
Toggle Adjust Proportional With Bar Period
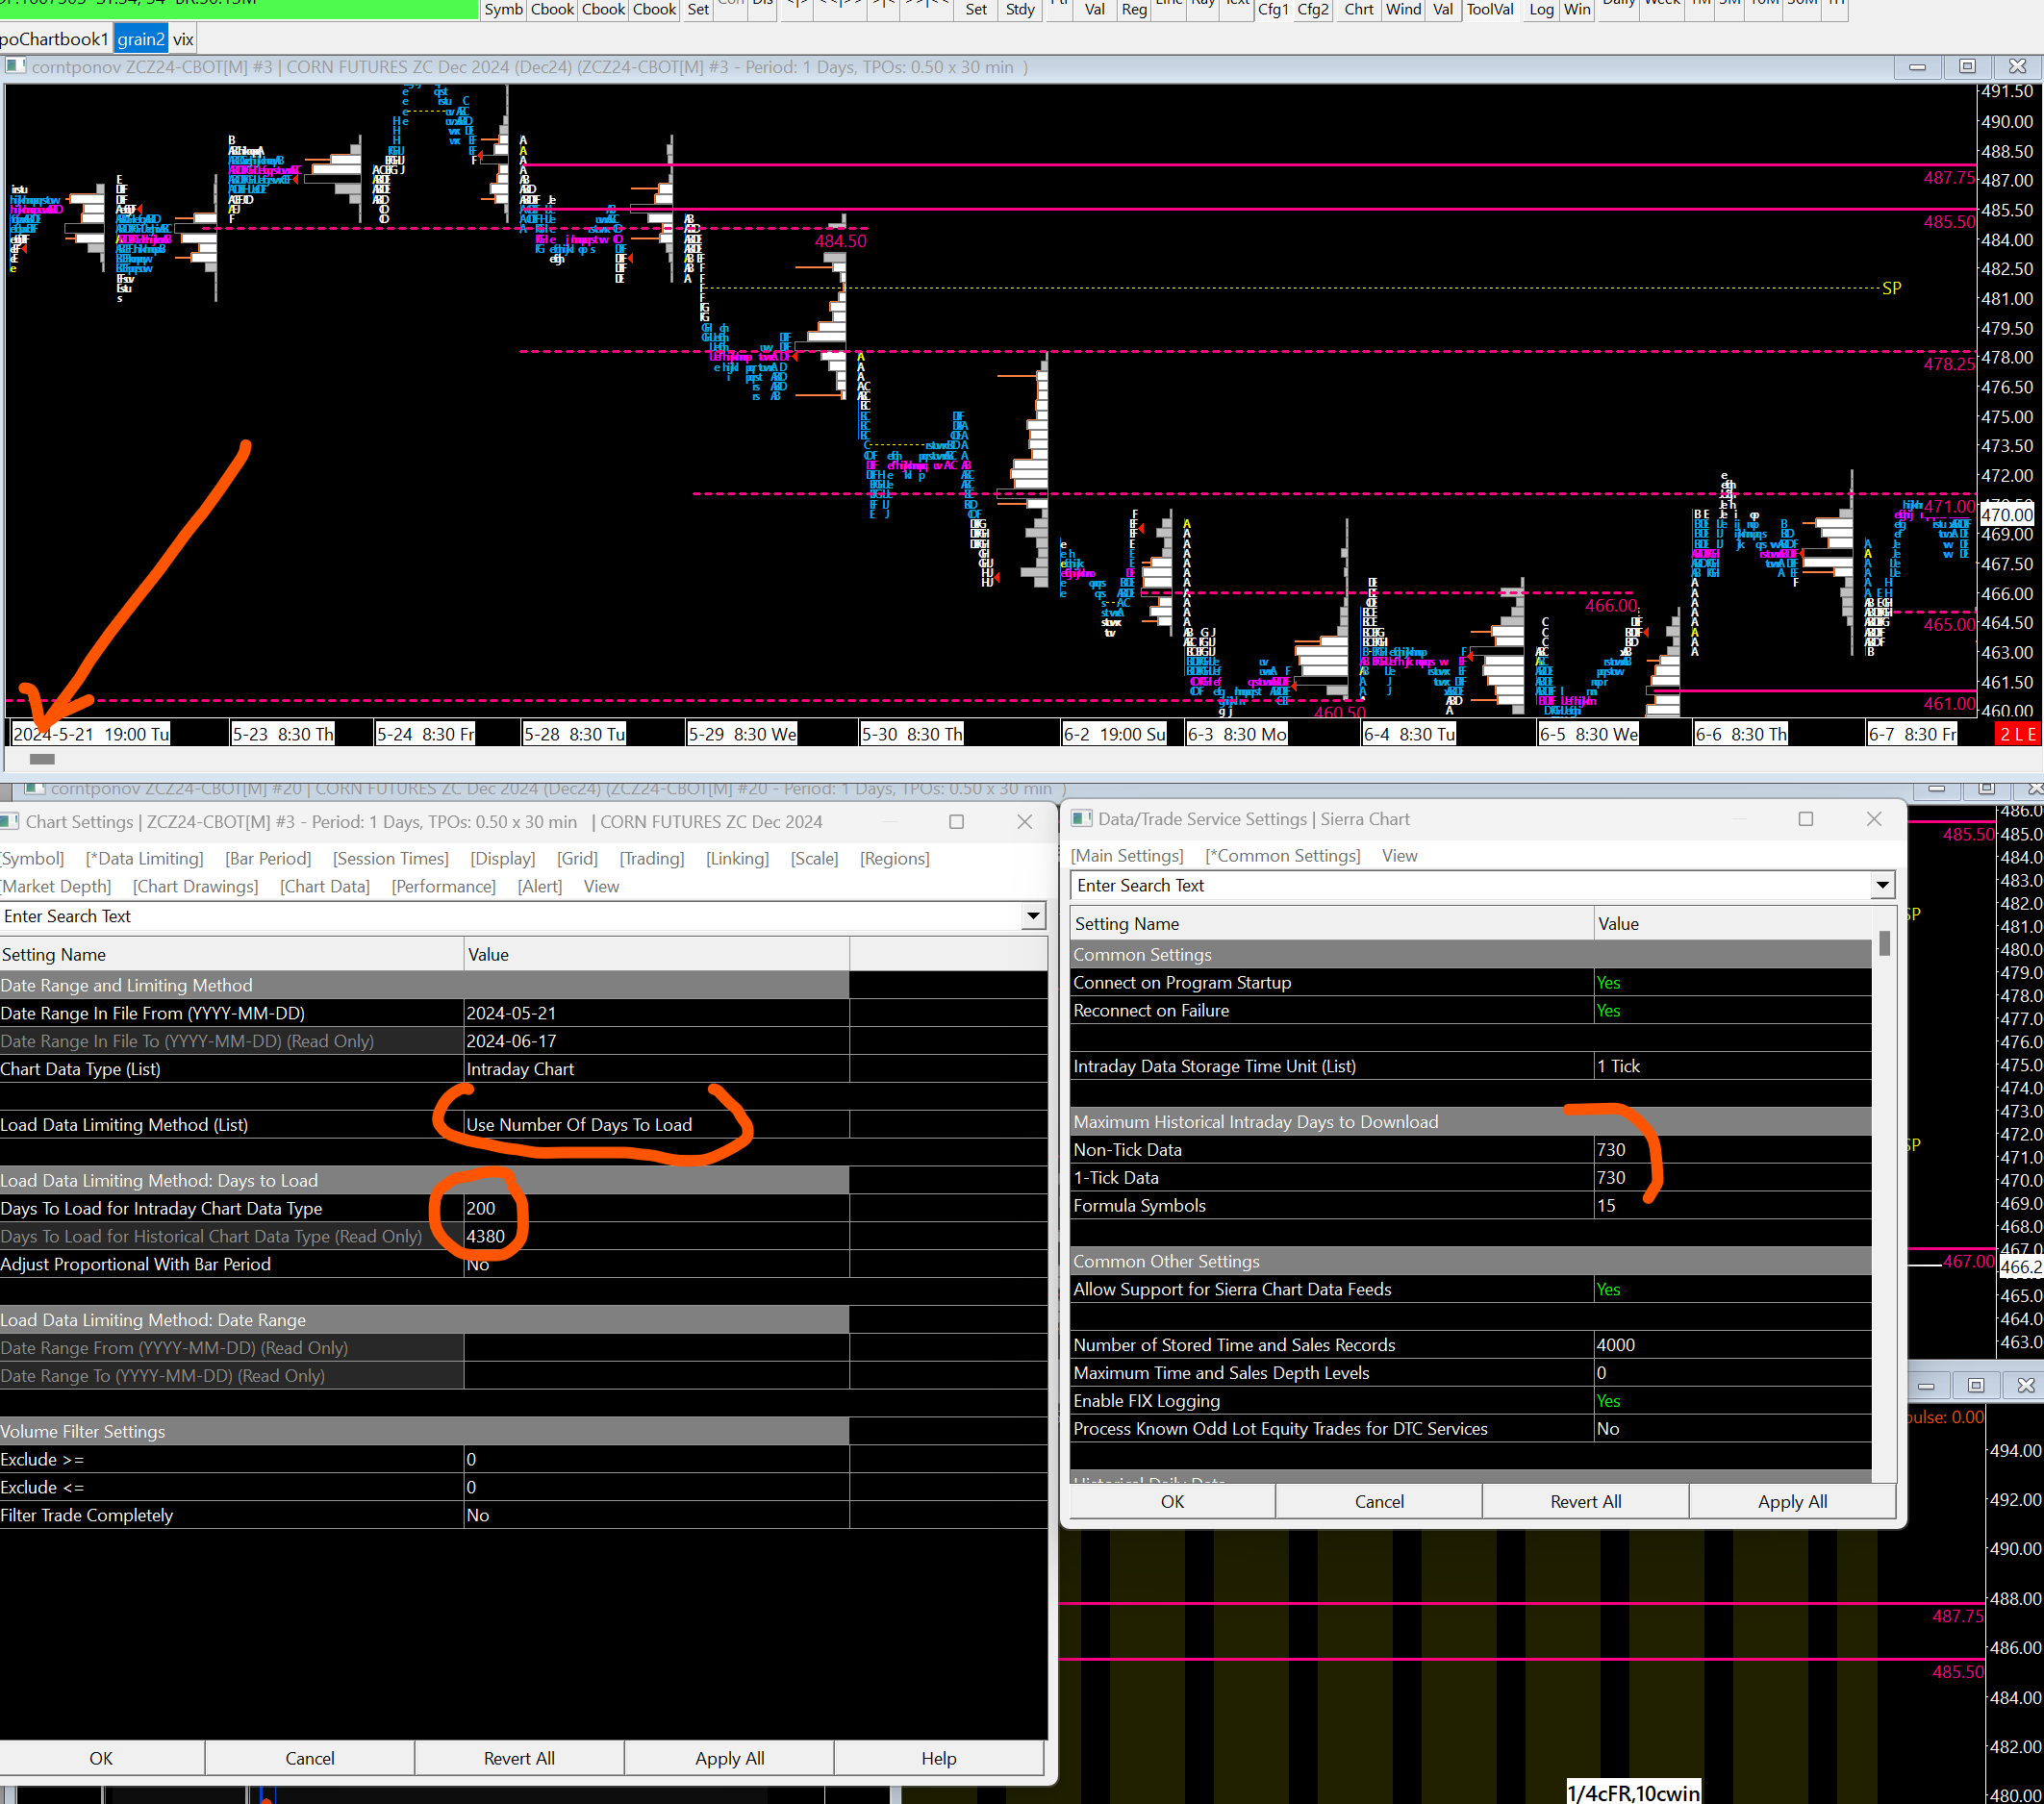[478, 1265]
